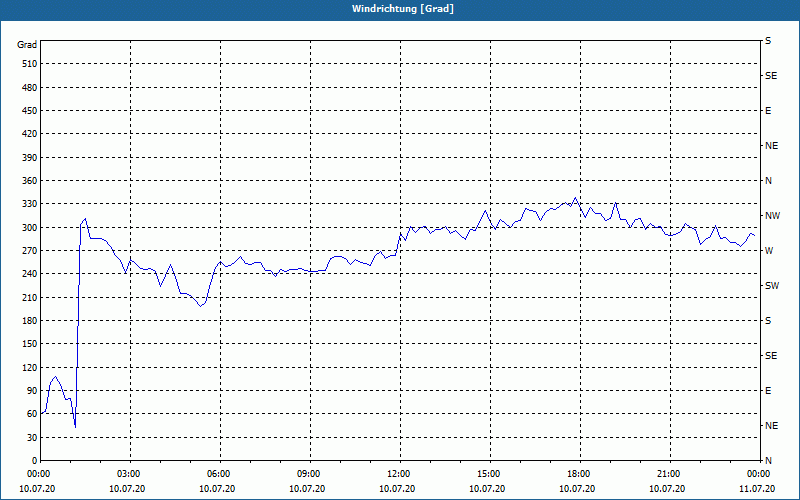Select the 60 value on the left axis
This screenshot has height=500, width=800.
pos(32,414)
